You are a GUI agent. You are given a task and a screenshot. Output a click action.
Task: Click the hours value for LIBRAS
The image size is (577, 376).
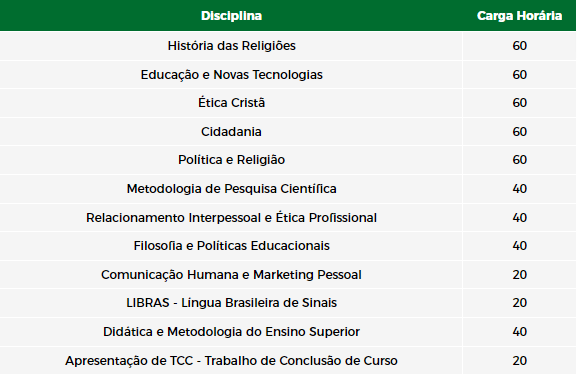pos(520,303)
